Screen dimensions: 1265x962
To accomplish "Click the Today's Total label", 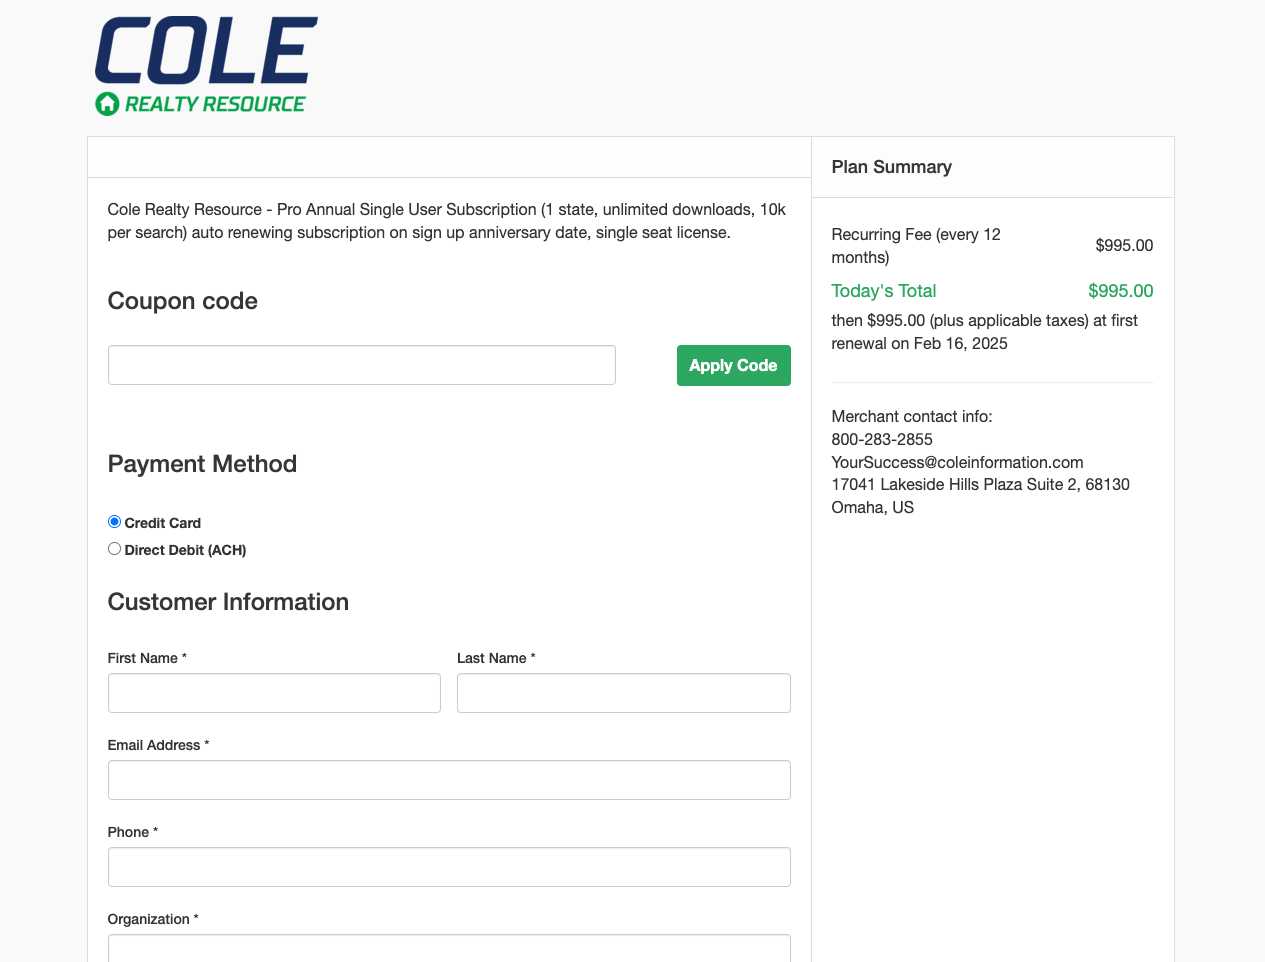I will (x=884, y=291).
